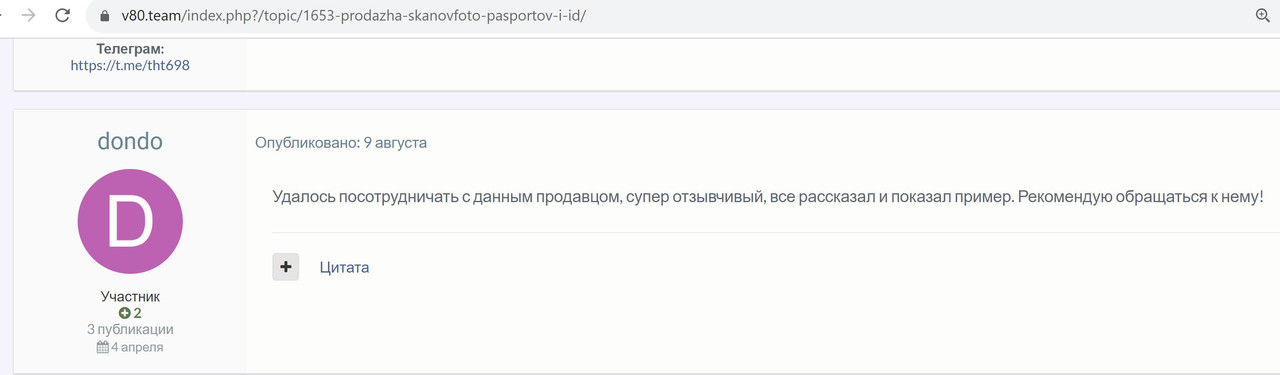This screenshot has width=1280, height=375.
Task: Go forward with the browser forward arrow
Action: [29, 15]
